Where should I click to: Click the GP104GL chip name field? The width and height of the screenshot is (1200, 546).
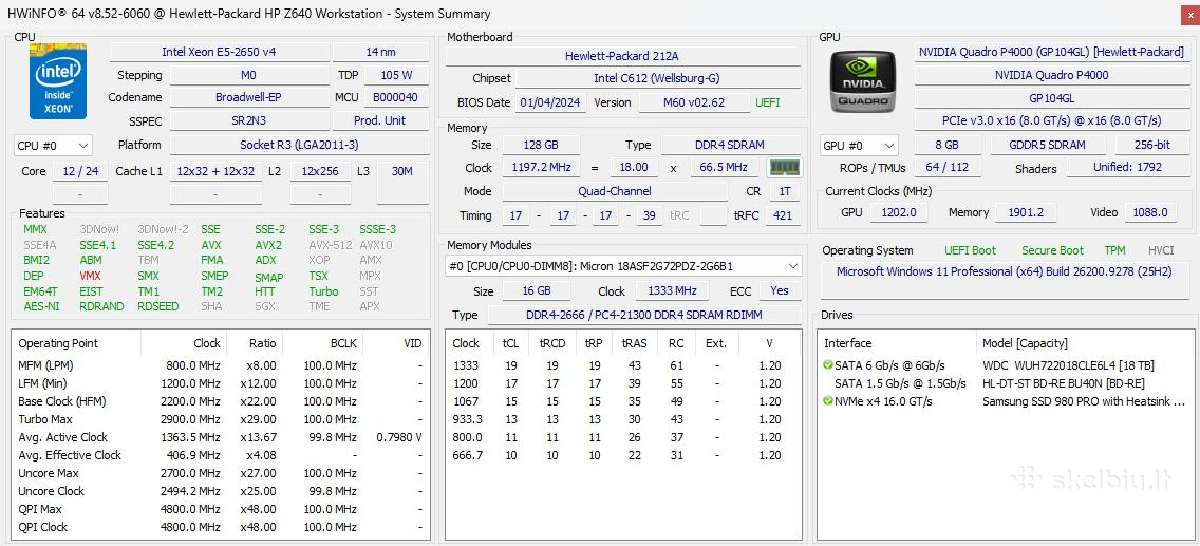click(x=1050, y=98)
